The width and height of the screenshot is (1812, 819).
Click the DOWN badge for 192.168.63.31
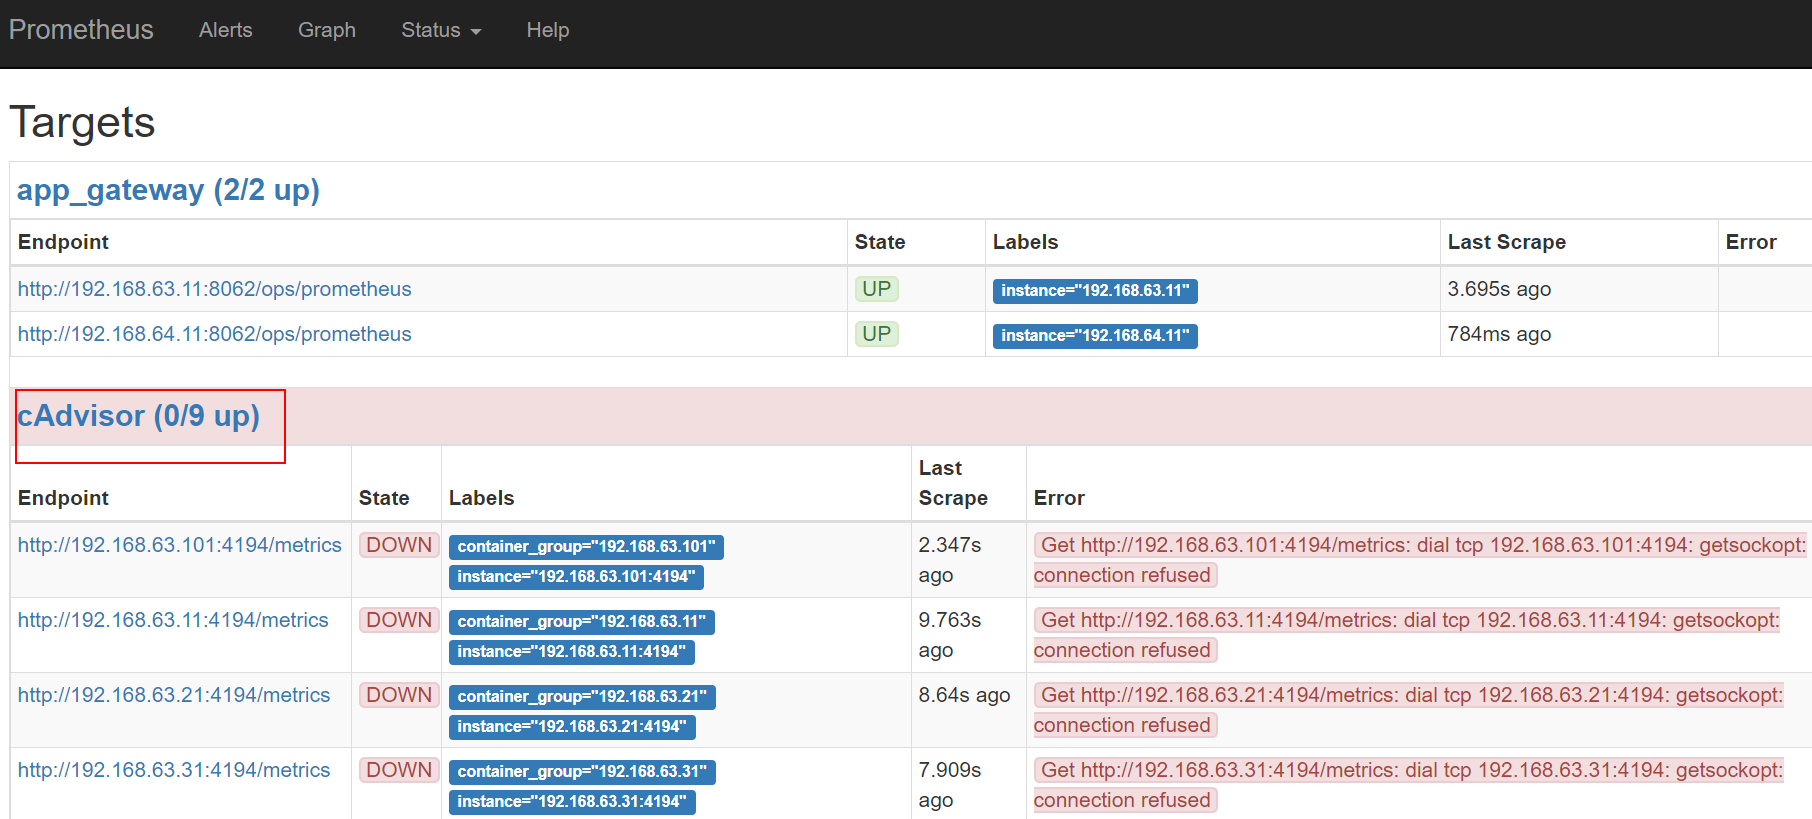tap(399, 770)
